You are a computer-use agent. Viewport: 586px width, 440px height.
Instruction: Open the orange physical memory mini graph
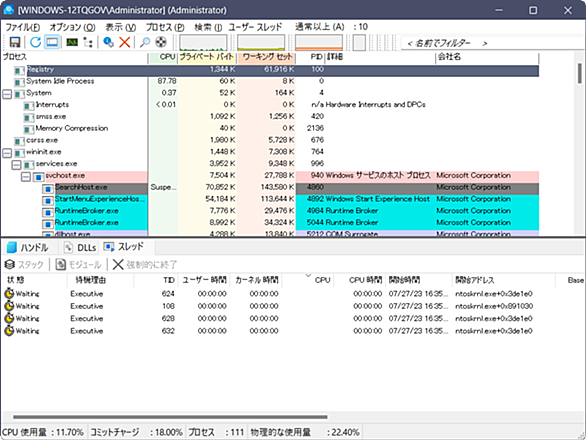click(x=319, y=43)
